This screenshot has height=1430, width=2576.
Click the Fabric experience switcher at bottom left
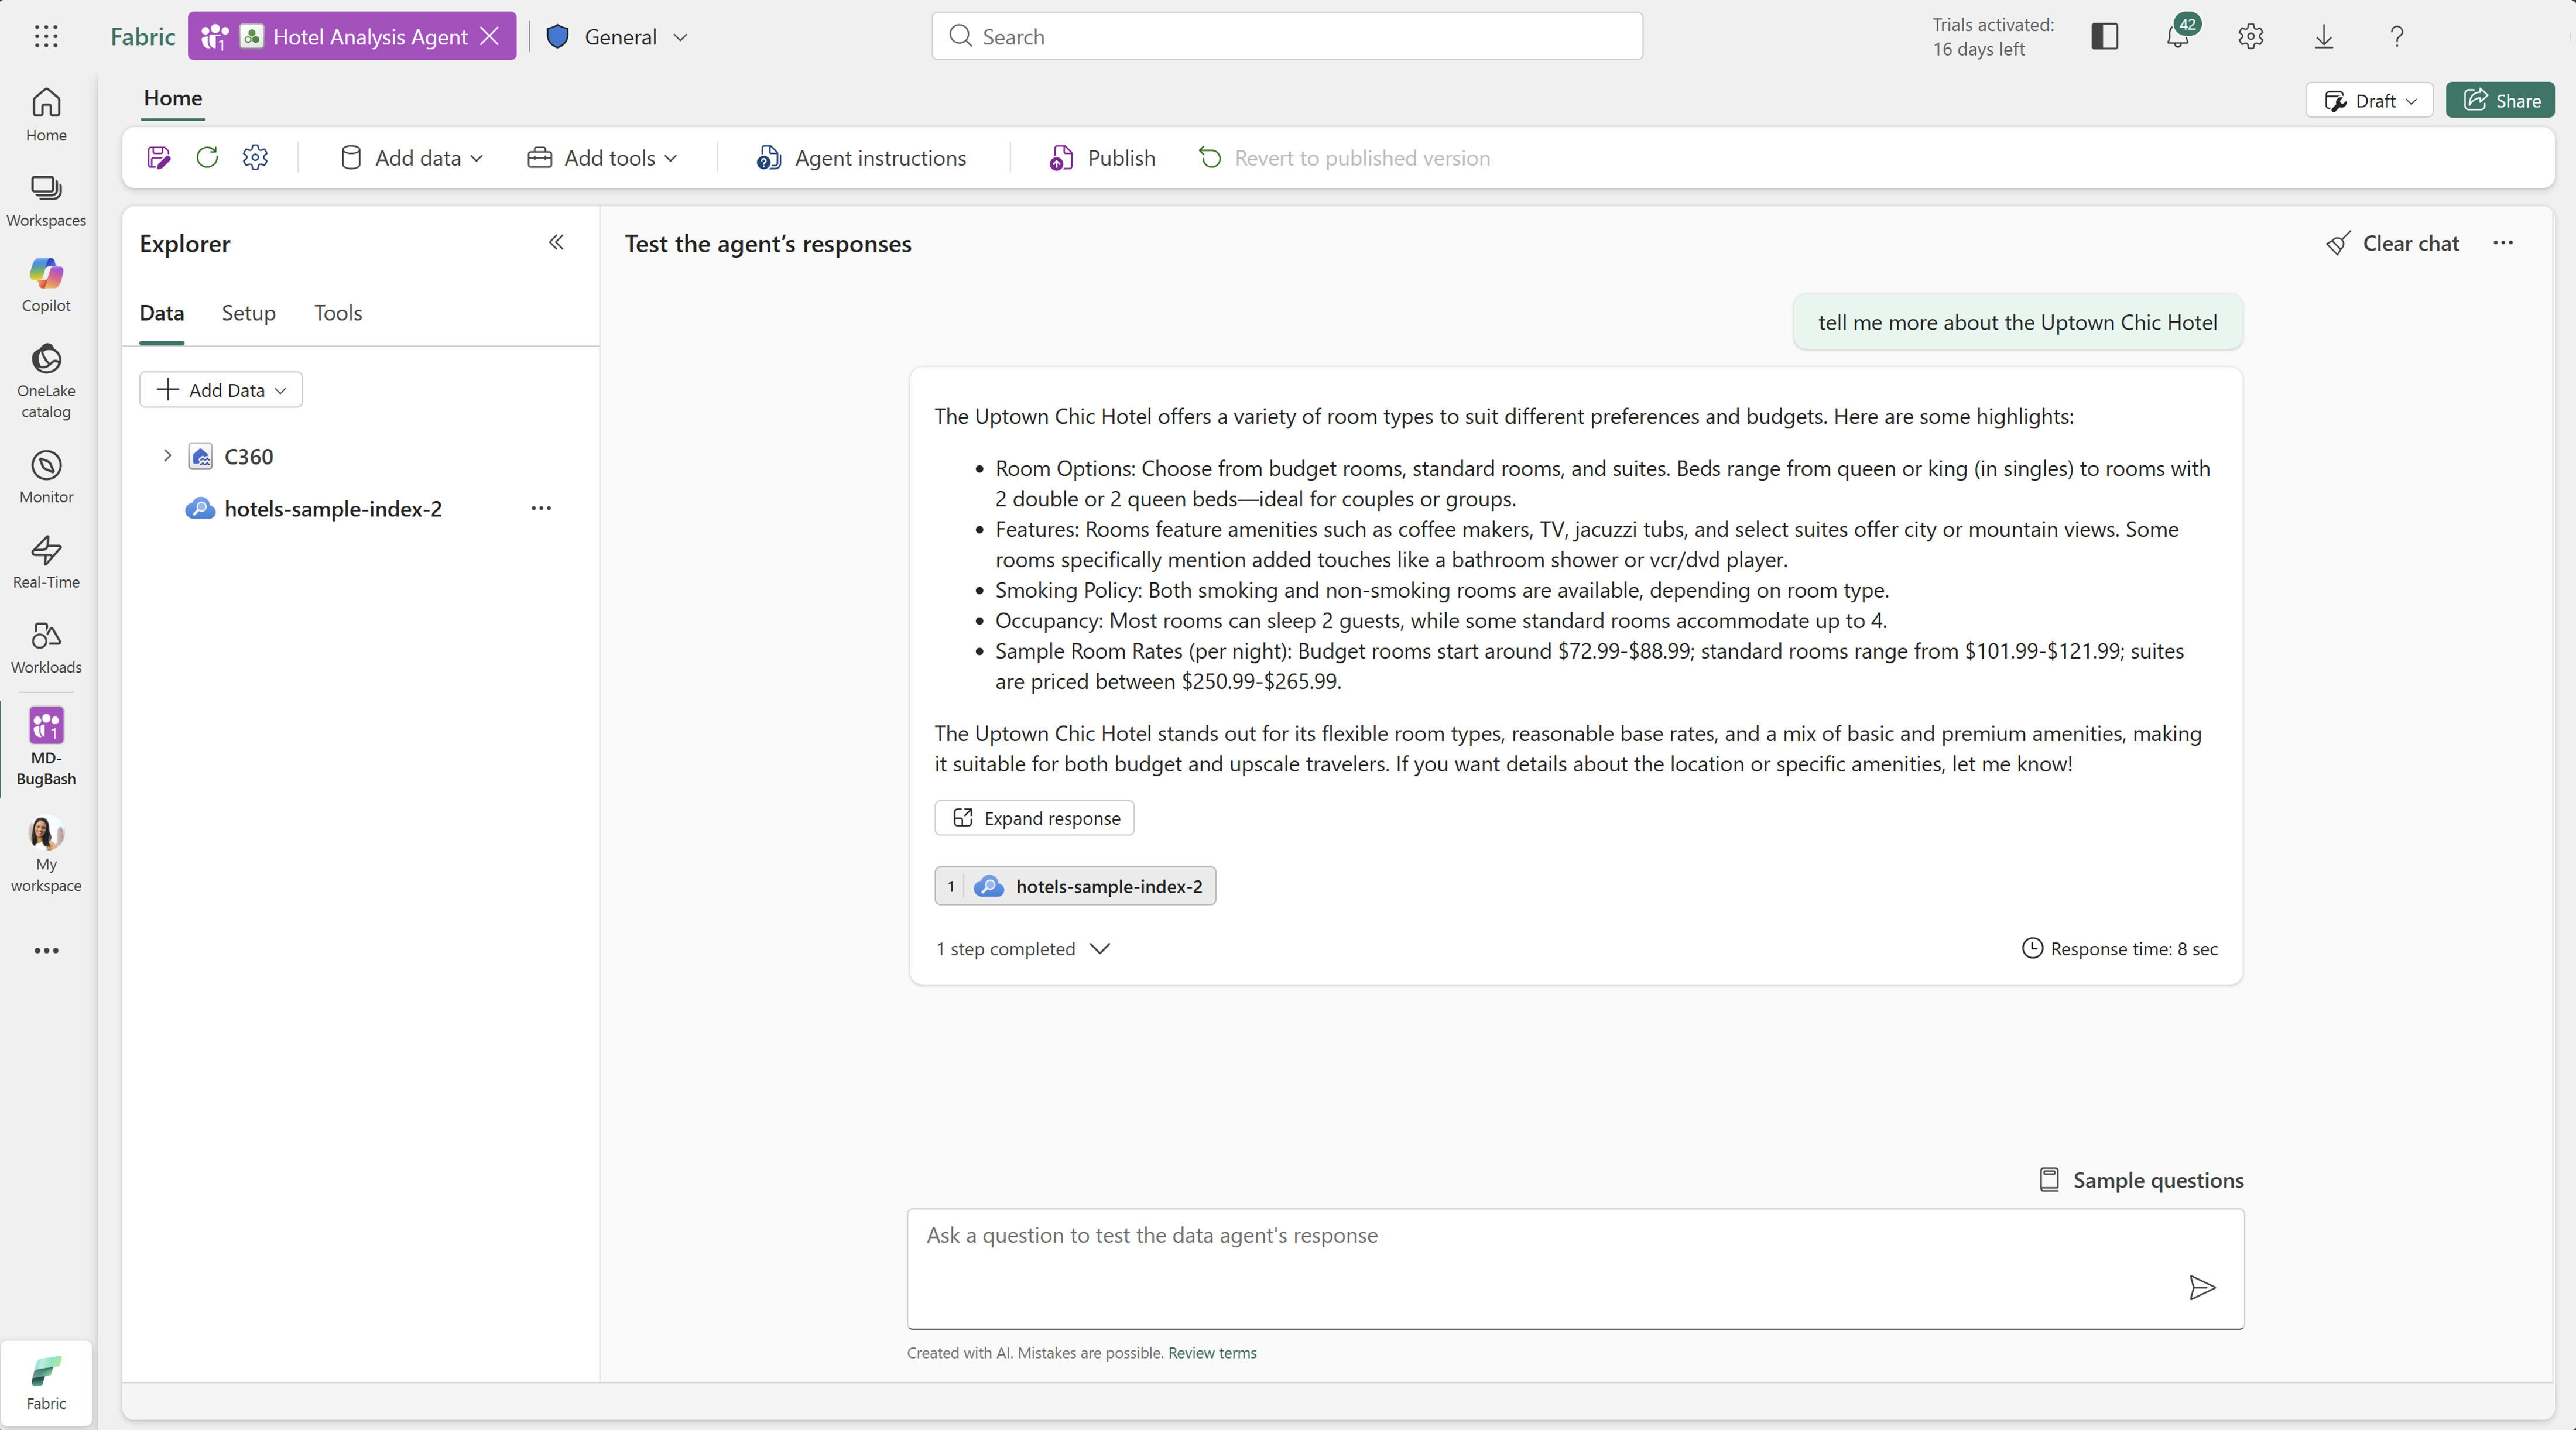coord(46,1383)
